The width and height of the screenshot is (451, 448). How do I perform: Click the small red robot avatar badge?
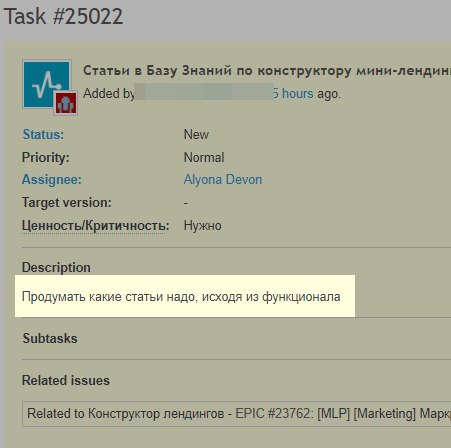click(66, 103)
